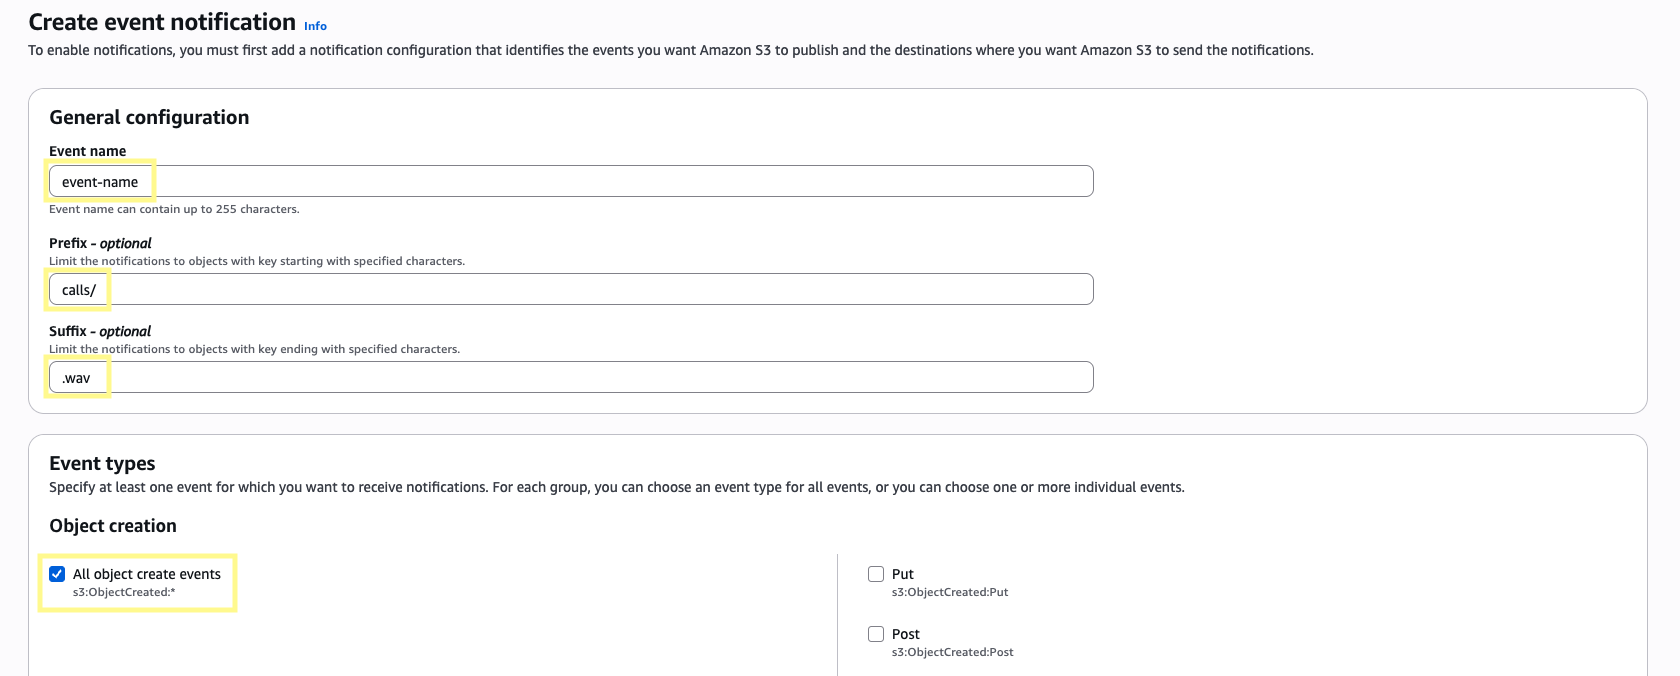Click the "Prefix - optional" field label

tap(100, 243)
